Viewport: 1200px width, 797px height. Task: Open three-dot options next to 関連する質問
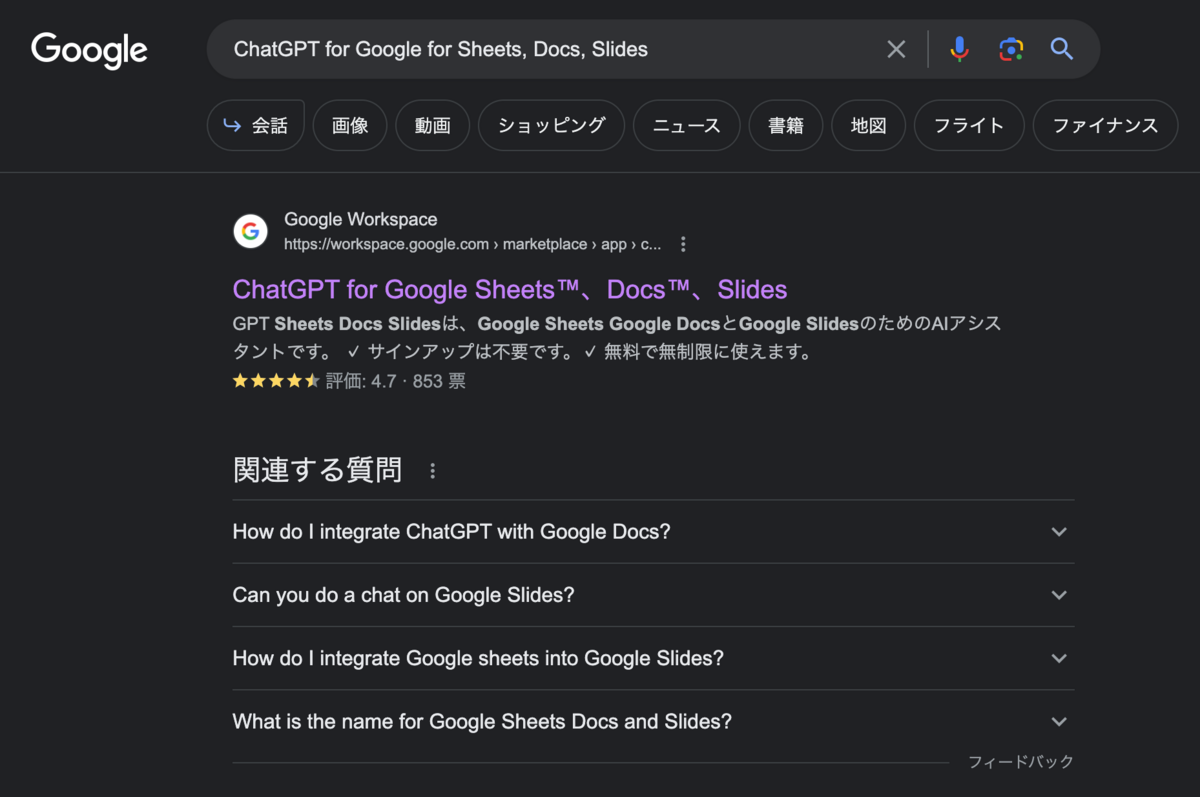pyautogui.click(x=432, y=471)
